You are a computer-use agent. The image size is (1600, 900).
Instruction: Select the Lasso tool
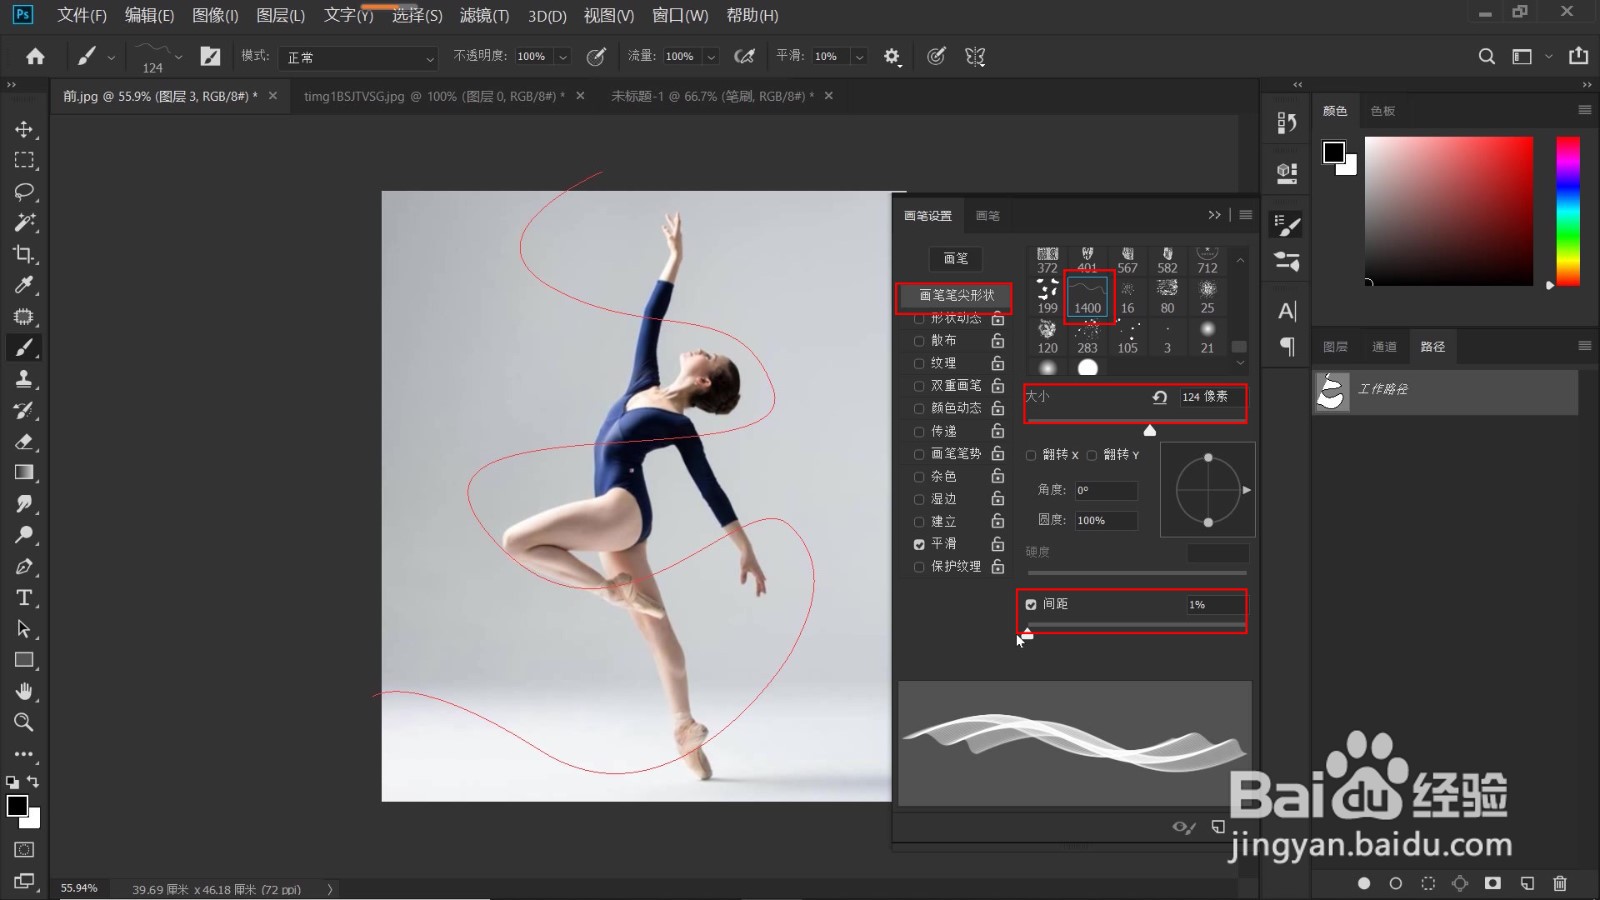(24, 191)
